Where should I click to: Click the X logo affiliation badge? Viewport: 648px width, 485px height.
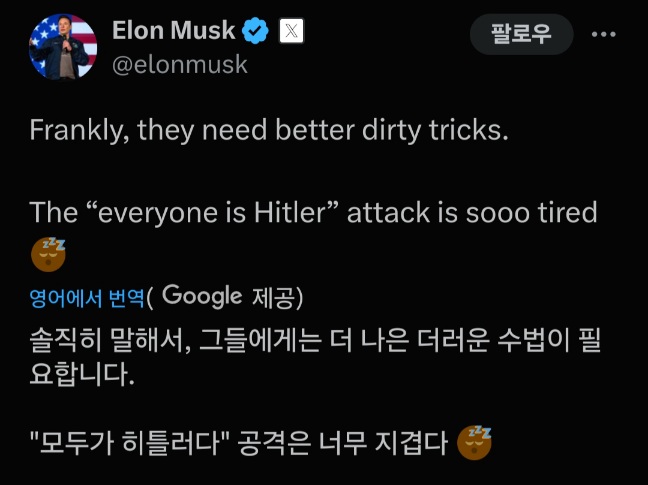290,32
